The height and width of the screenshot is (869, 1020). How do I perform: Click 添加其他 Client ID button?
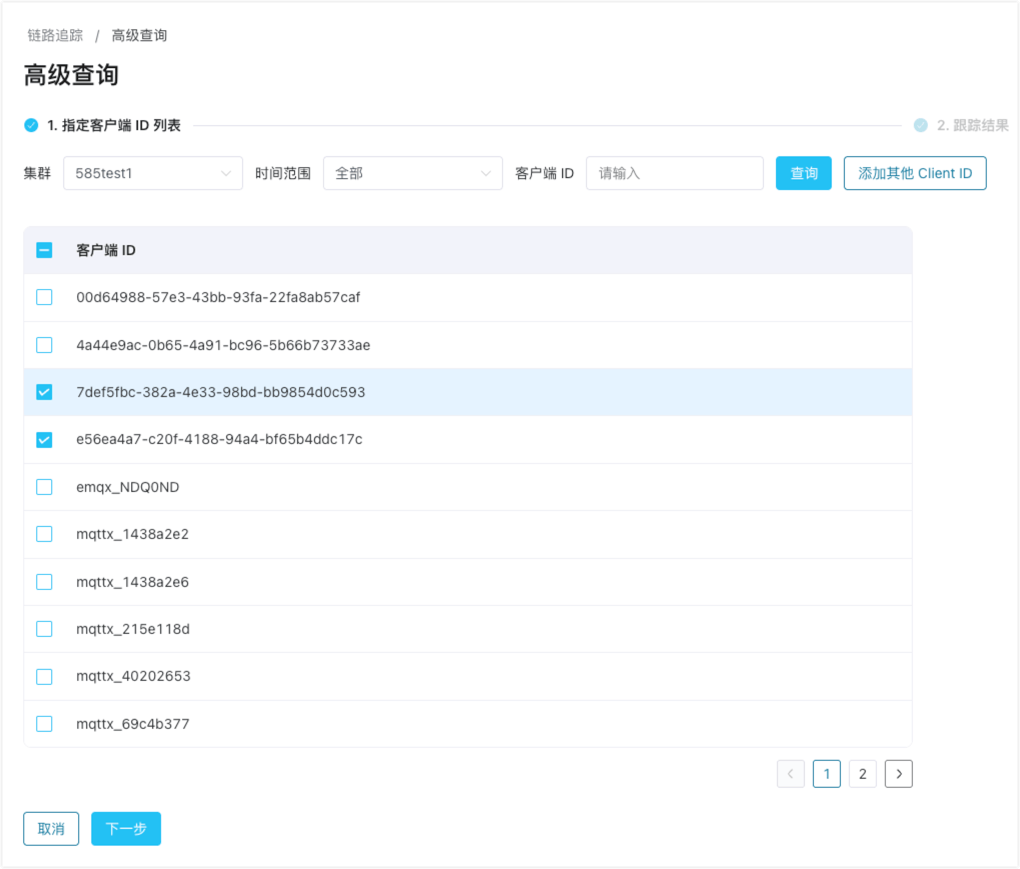coord(914,173)
